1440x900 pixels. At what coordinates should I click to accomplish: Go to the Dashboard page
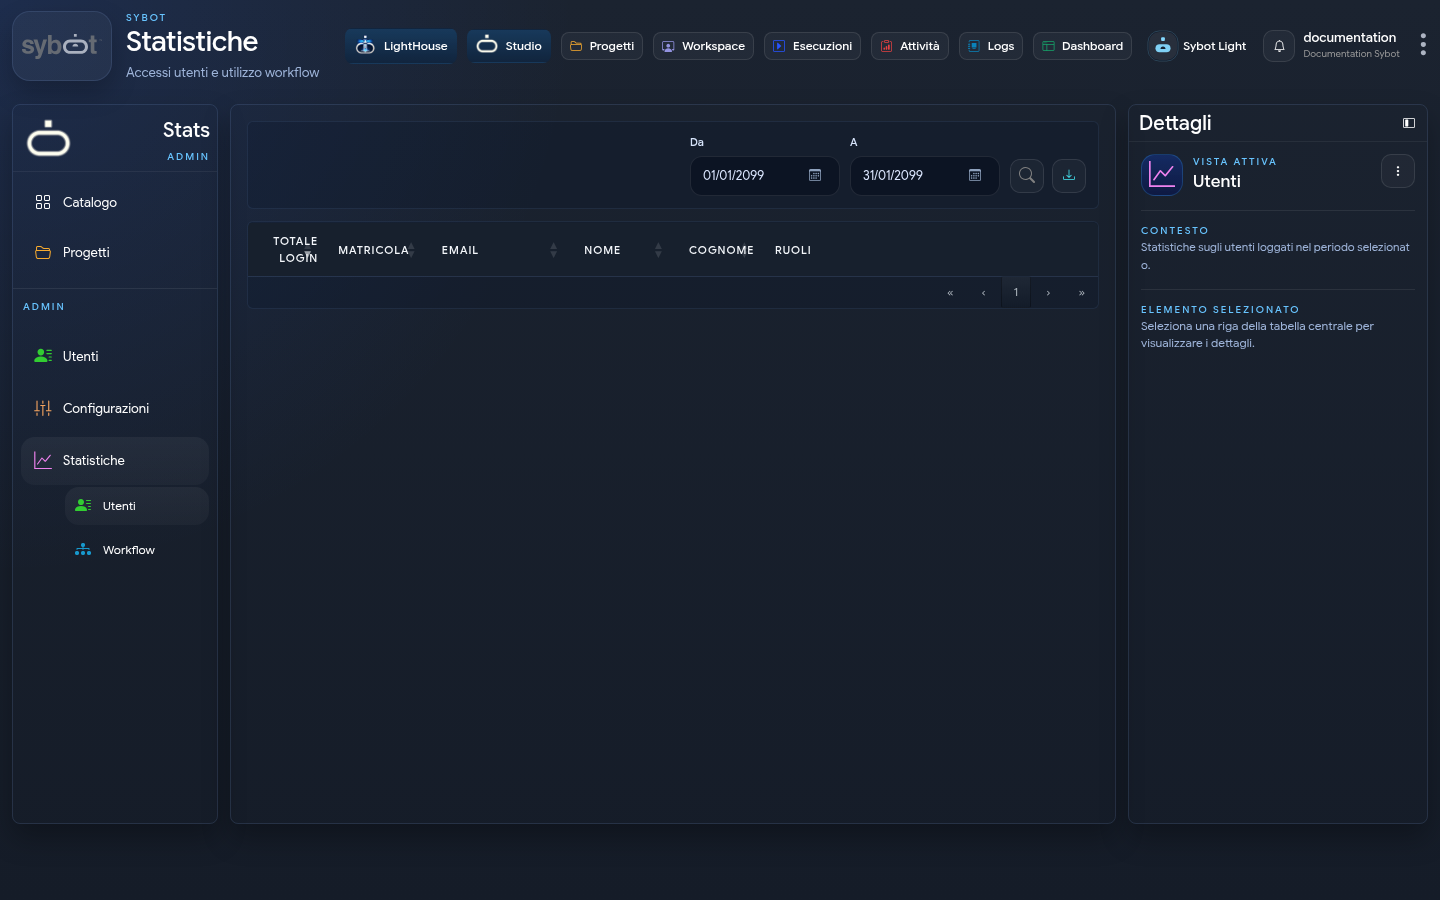[x=1082, y=46]
